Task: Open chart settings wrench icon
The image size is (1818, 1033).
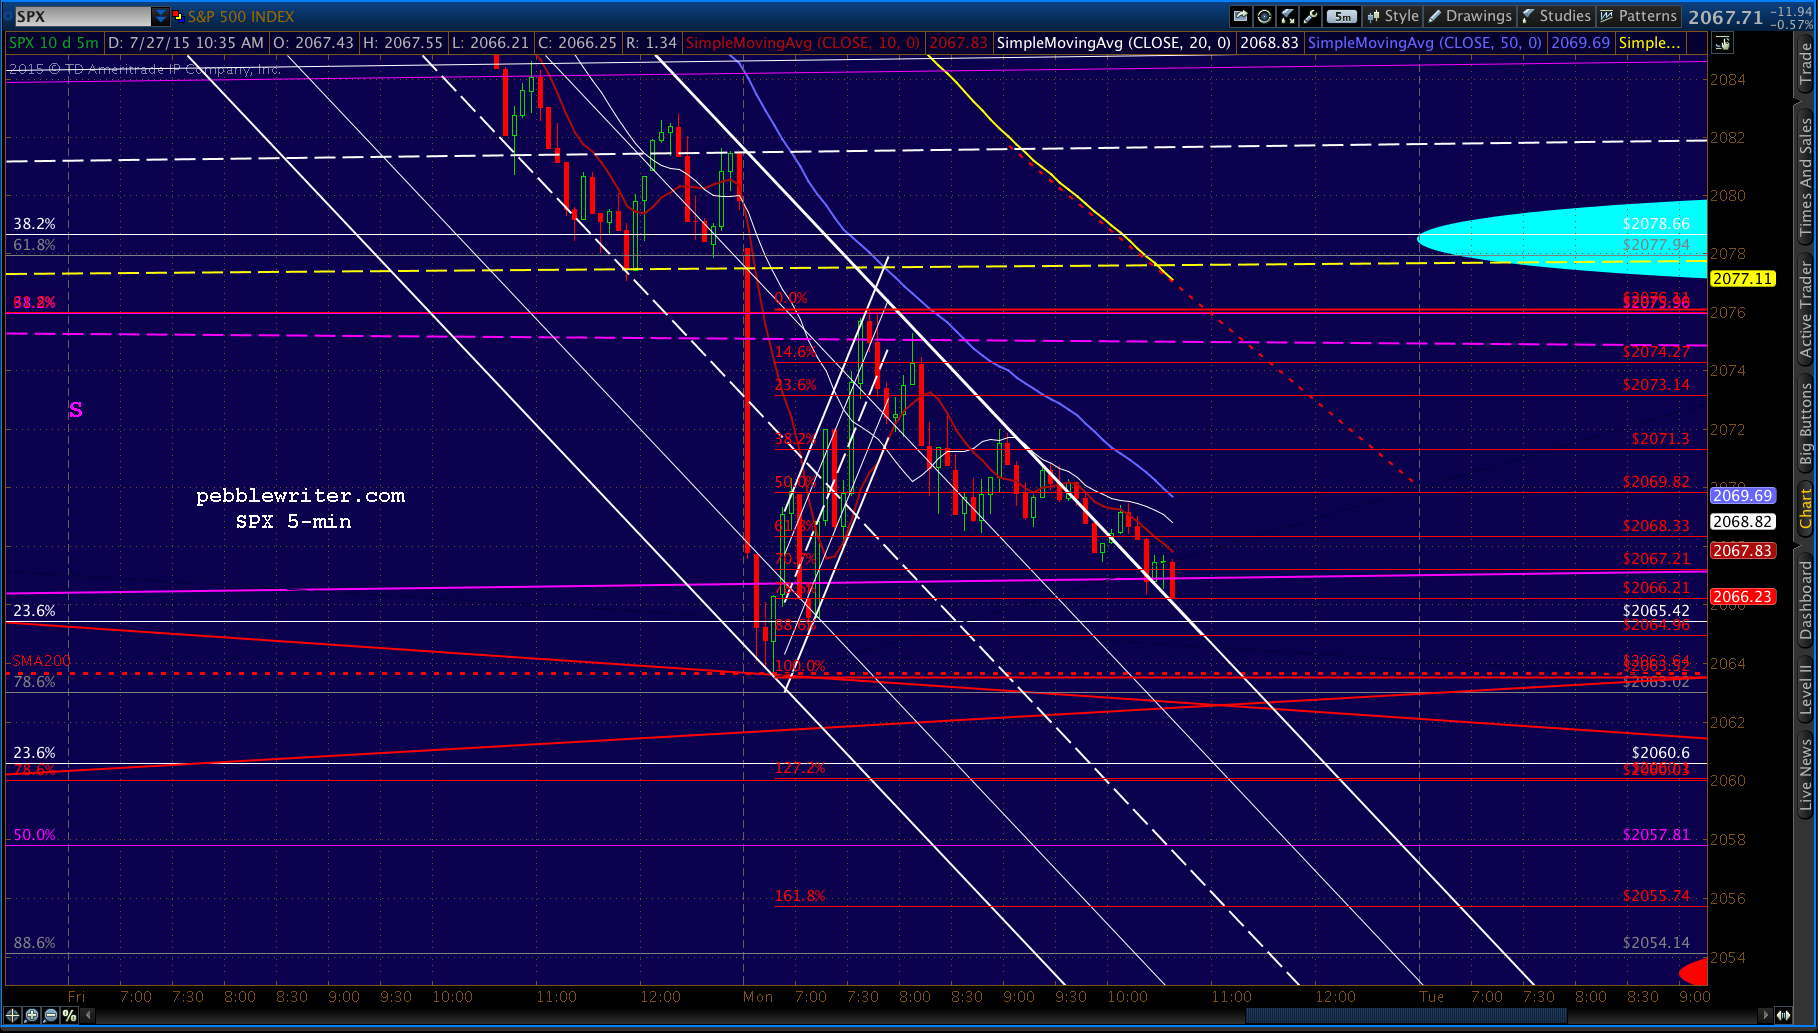Action: pyautogui.click(x=1310, y=16)
